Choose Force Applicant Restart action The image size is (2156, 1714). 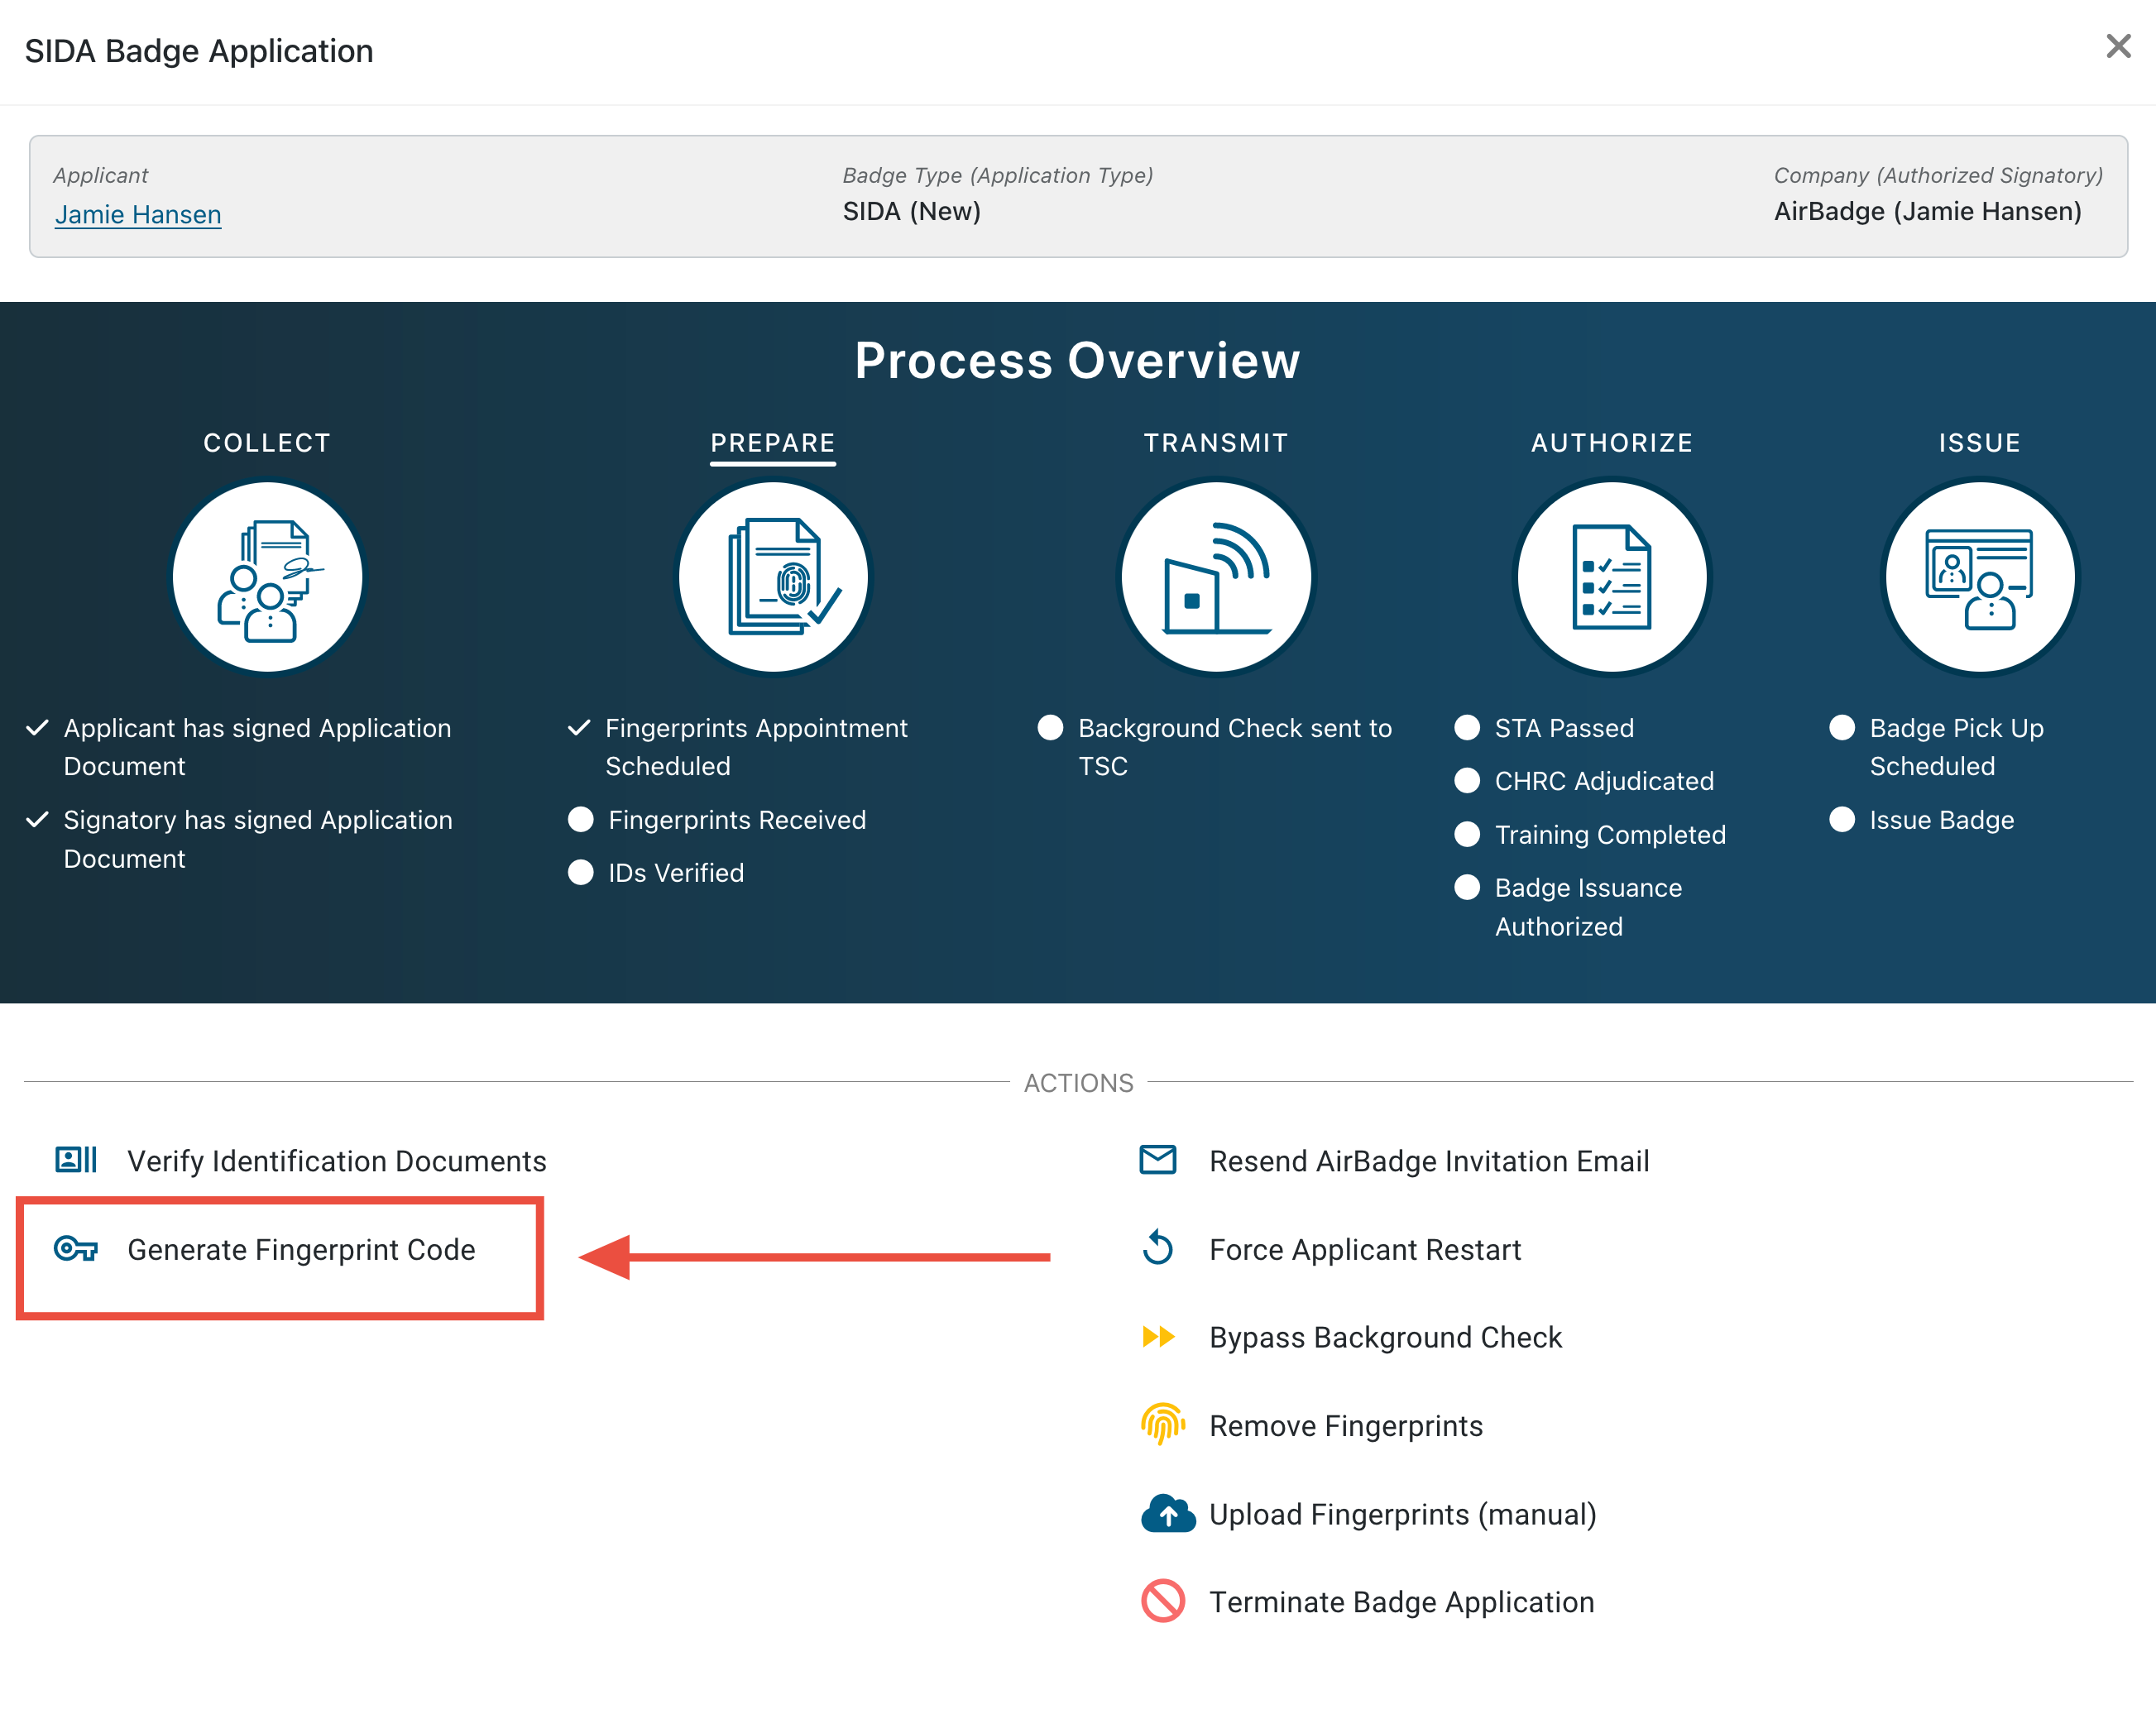(1364, 1249)
